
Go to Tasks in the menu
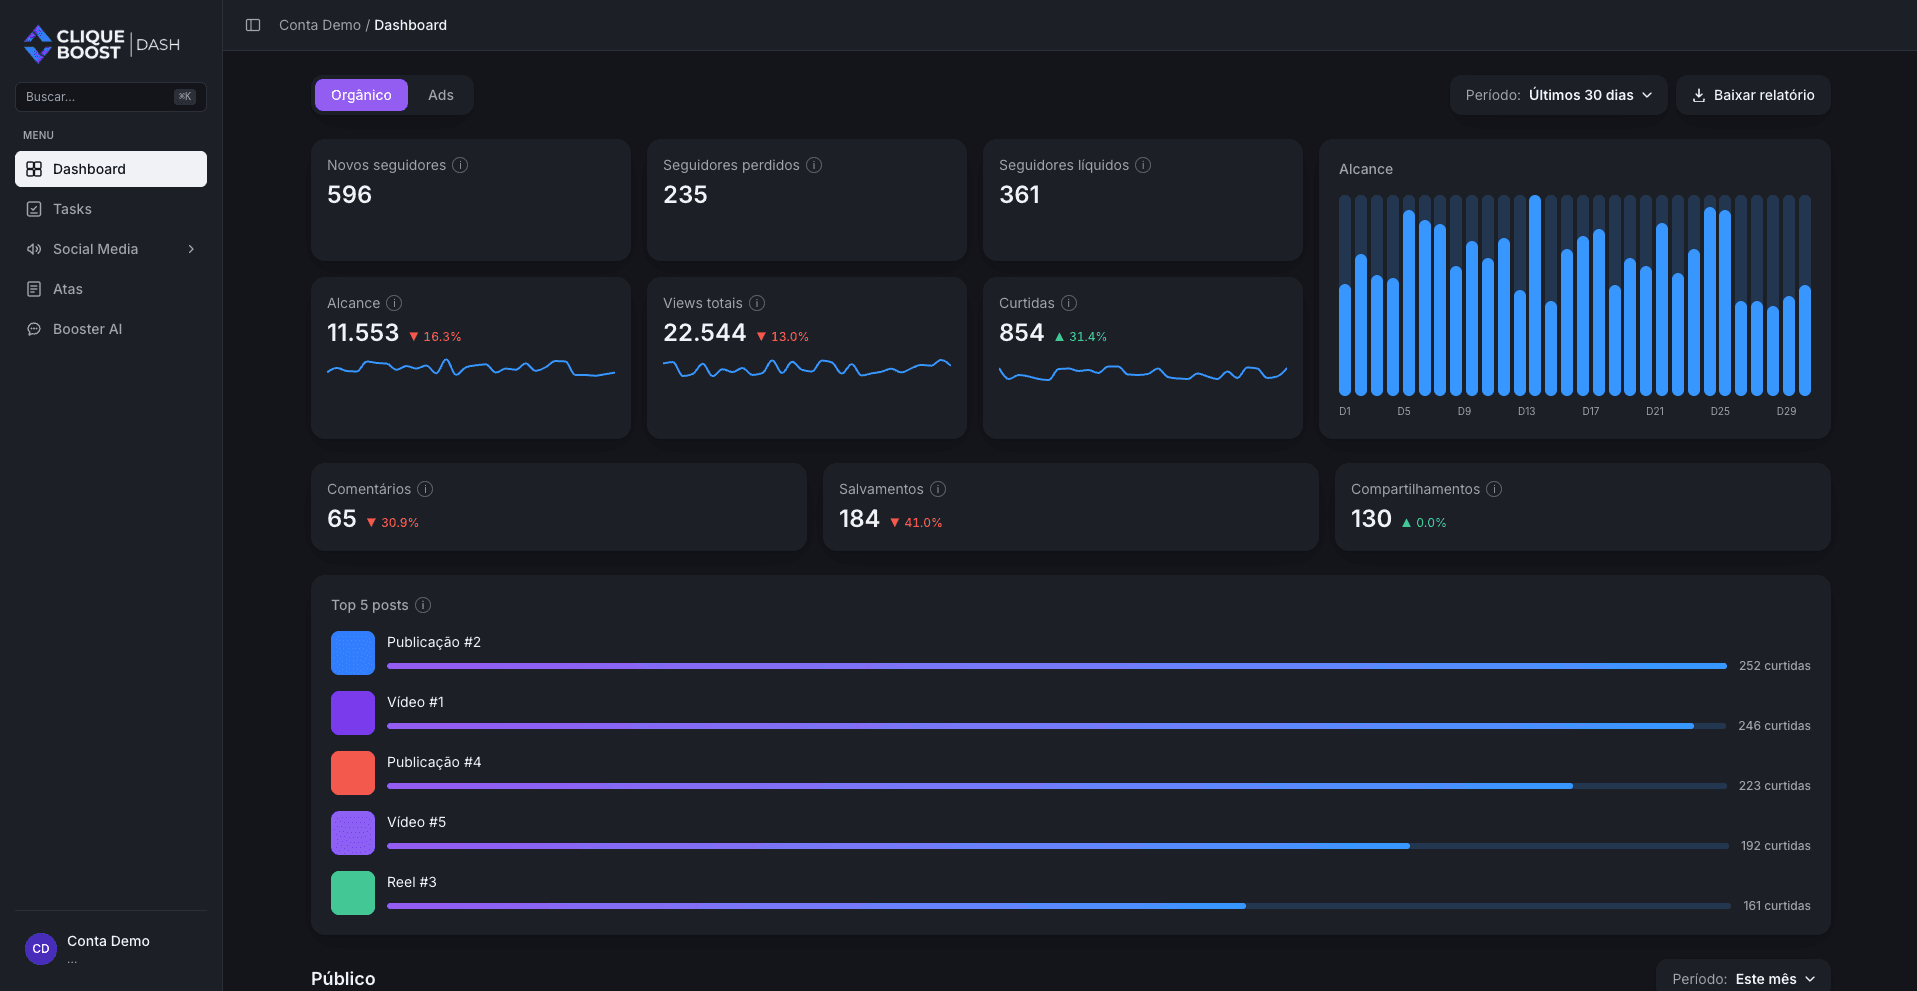[x=111, y=209]
